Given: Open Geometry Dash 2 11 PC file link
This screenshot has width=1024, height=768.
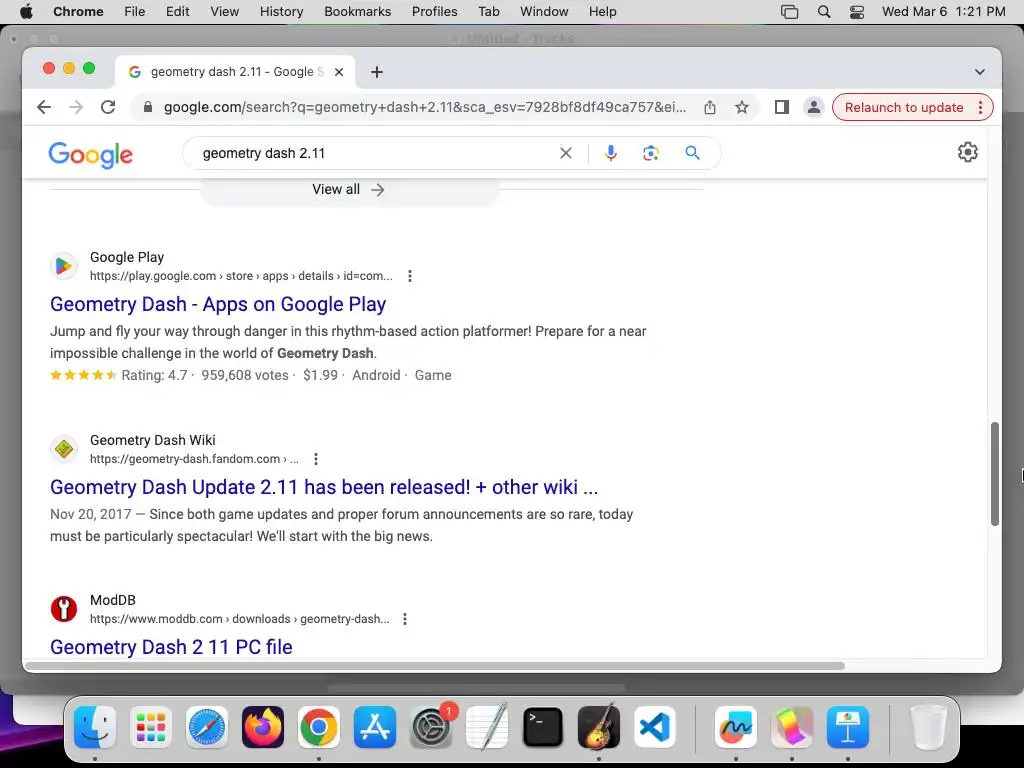Looking at the screenshot, I should 171,647.
